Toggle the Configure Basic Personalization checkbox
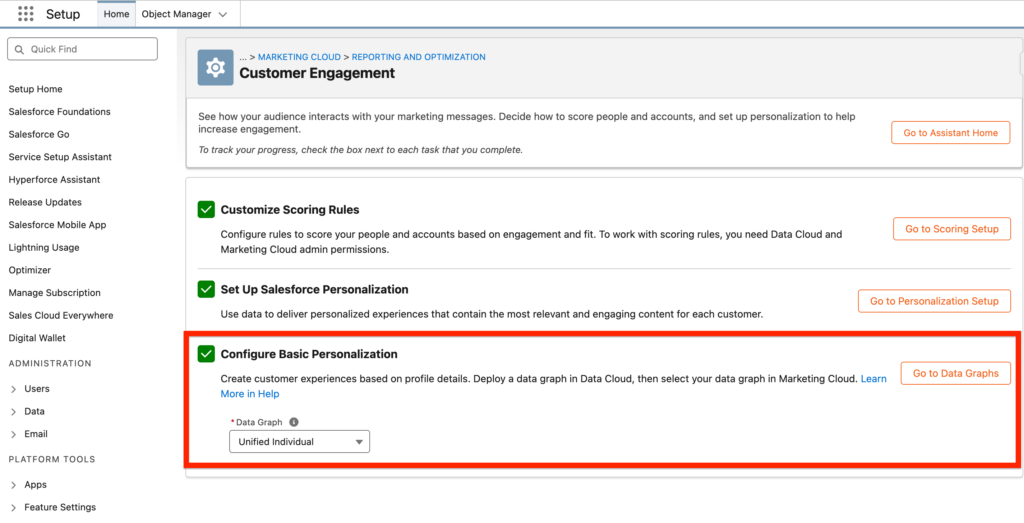The height and width of the screenshot is (523, 1024). 206,354
